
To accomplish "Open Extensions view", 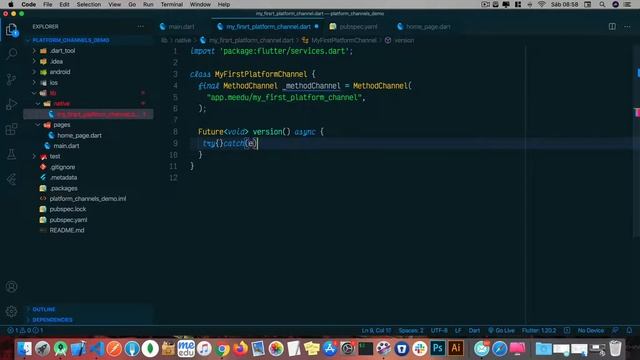I will click(x=11, y=129).
